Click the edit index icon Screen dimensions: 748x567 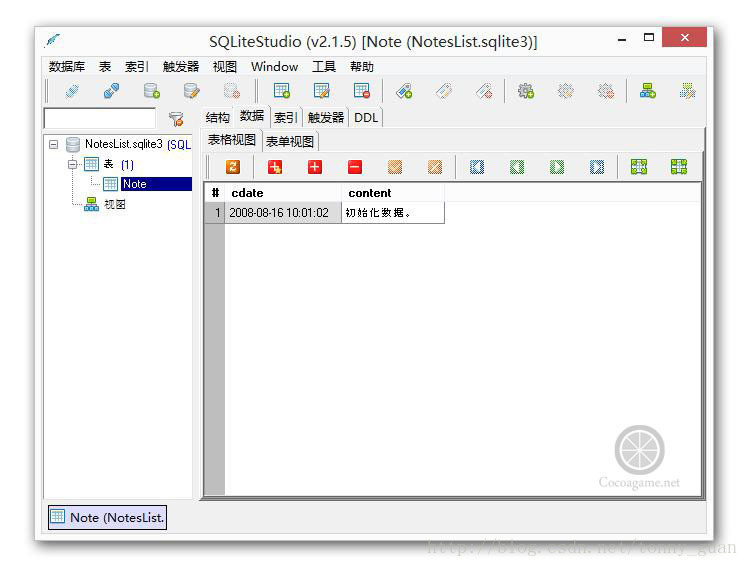[x=444, y=91]
